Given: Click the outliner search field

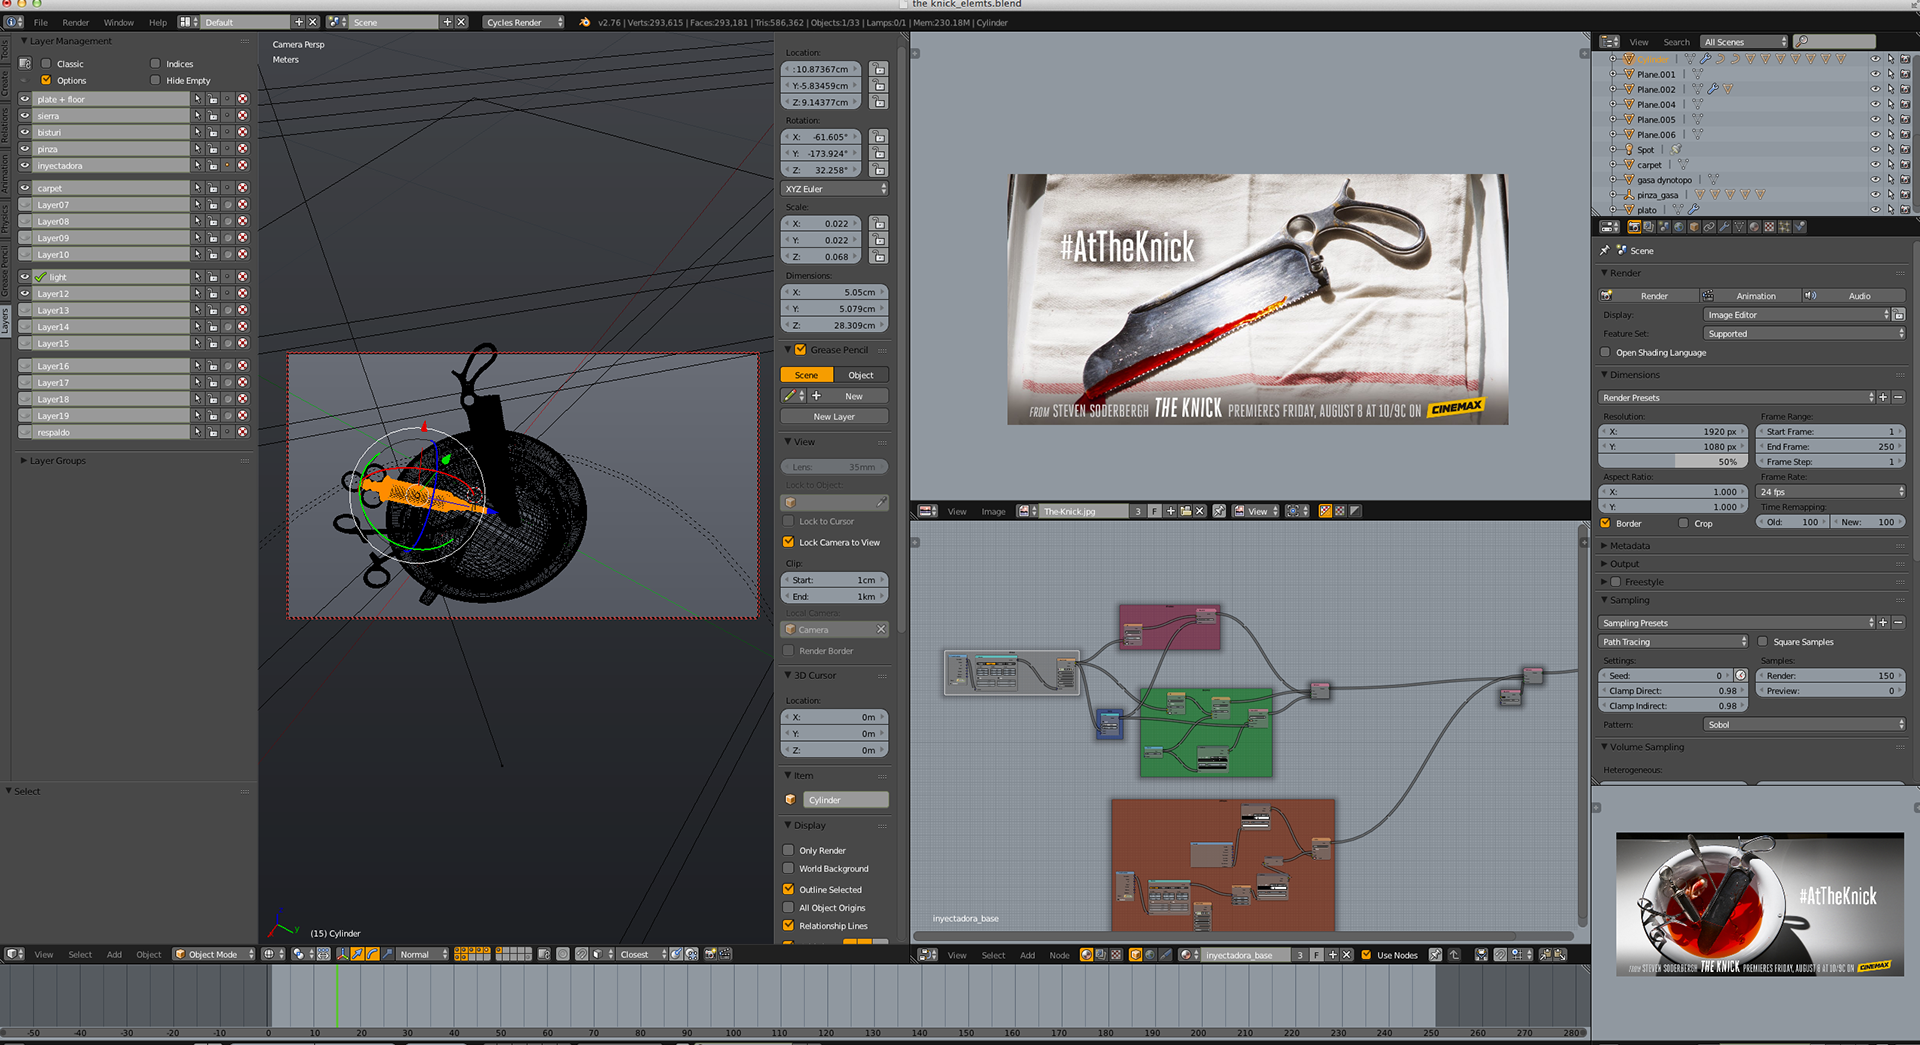Looking at the screenshot, I should pos(1834,42).
